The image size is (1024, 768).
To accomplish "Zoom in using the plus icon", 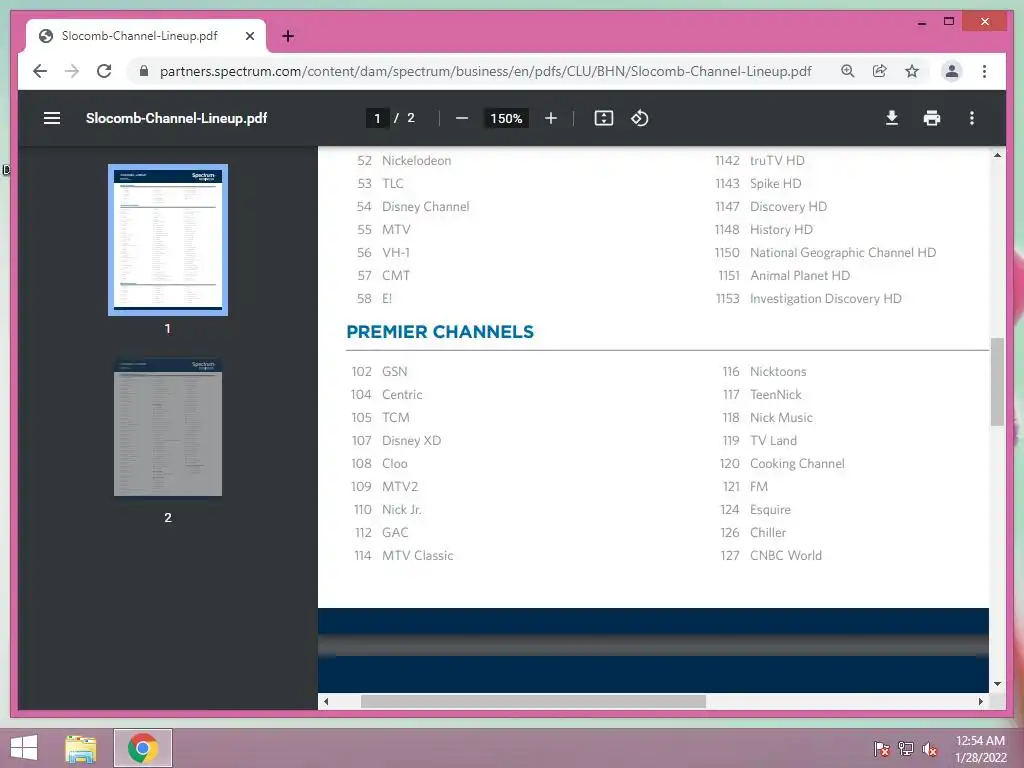I will 551,118.
